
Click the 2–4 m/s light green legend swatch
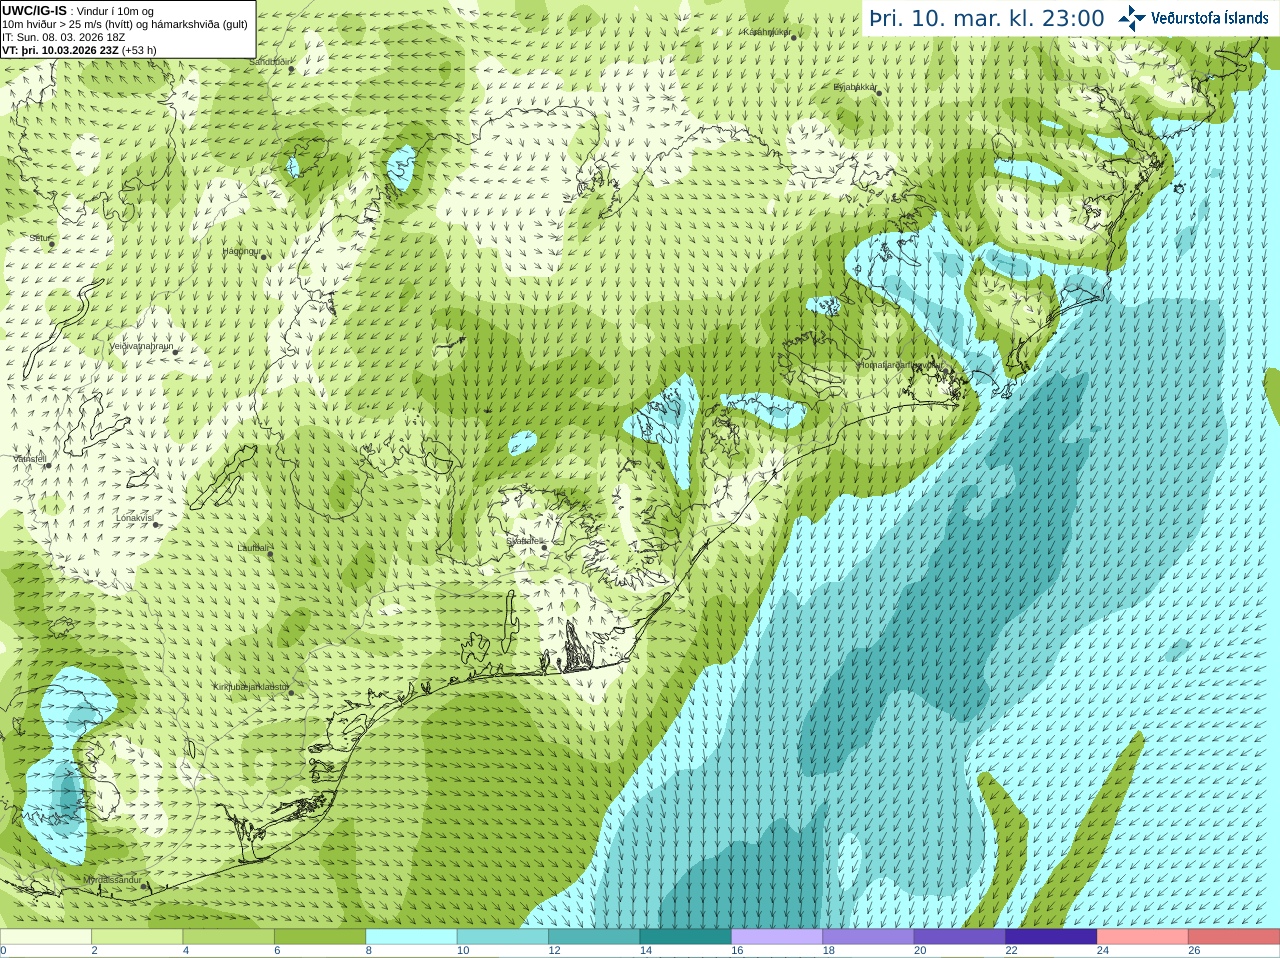pos(137,937)
